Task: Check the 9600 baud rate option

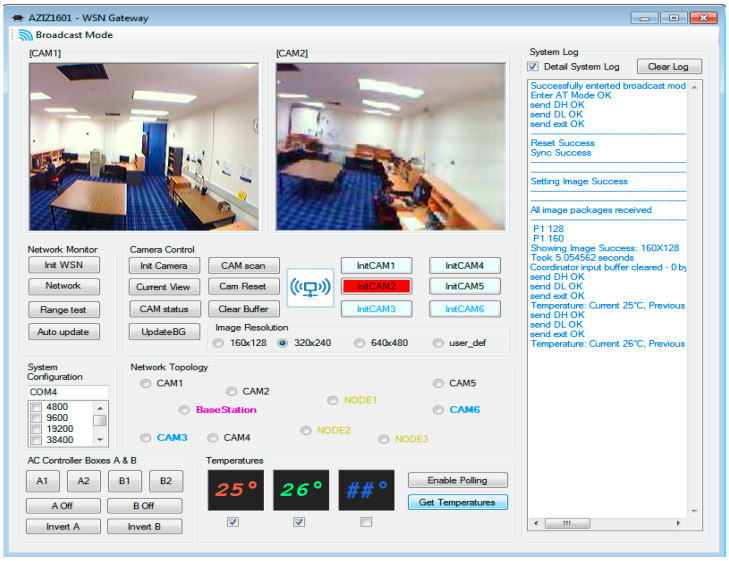Action: click(x=35, y=419)
